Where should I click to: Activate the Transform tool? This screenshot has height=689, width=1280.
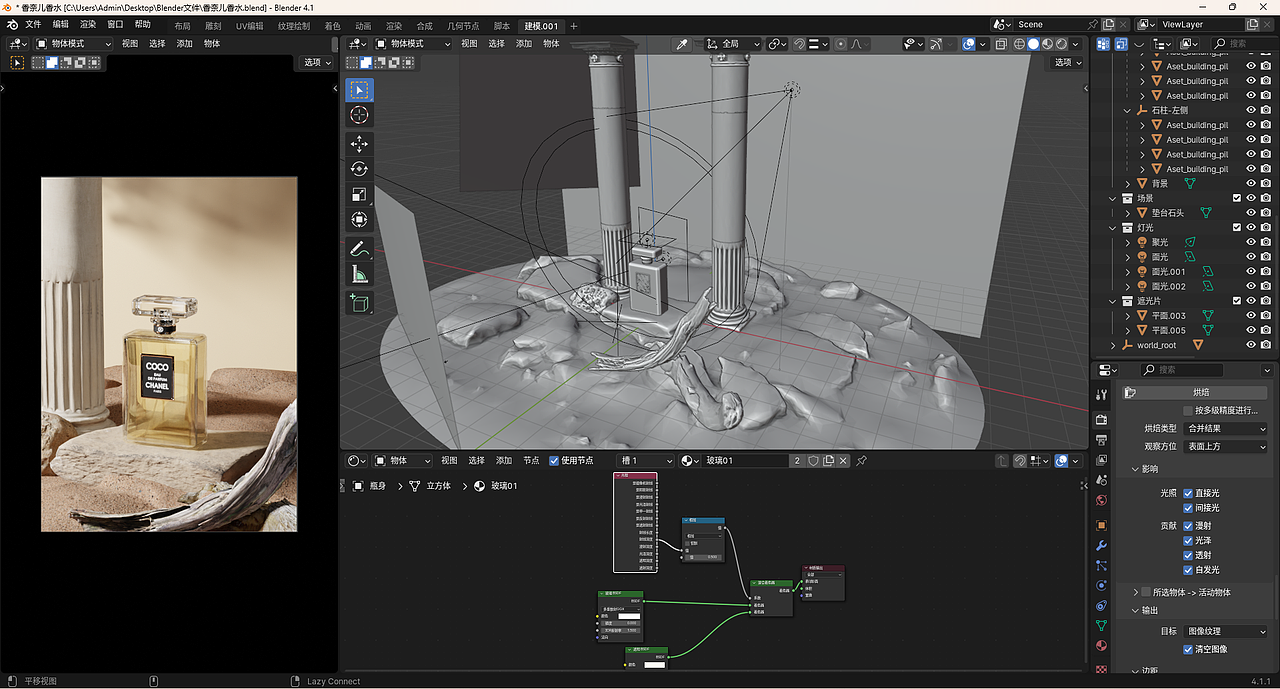[x=359, y=219]
